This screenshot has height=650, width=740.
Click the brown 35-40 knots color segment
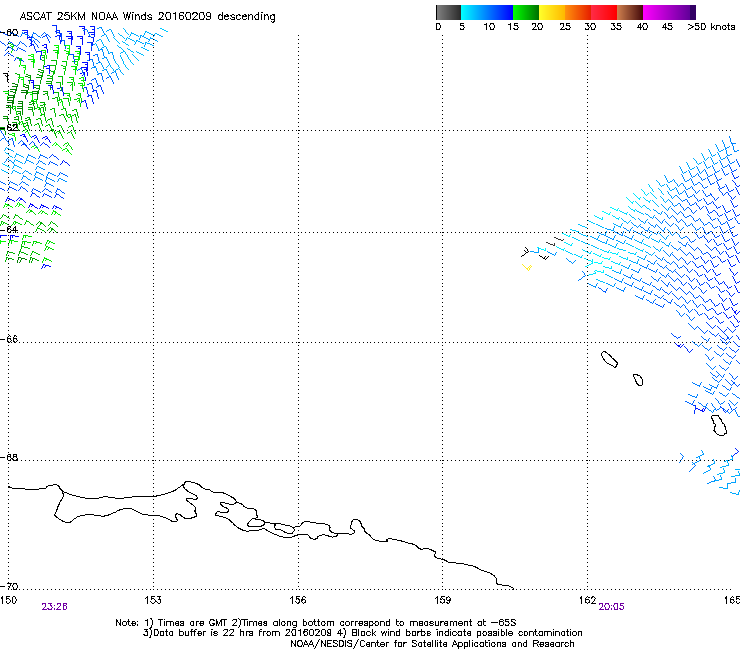click(x=630, y=12)
